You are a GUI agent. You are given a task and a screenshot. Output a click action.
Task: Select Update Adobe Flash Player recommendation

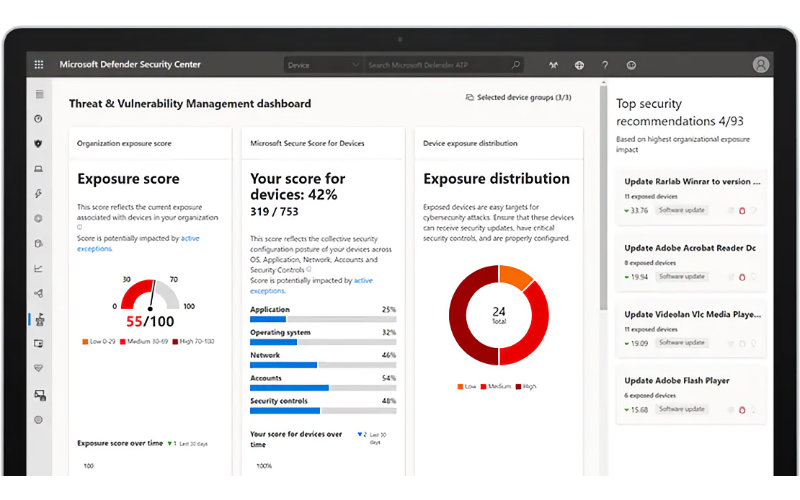677,381
